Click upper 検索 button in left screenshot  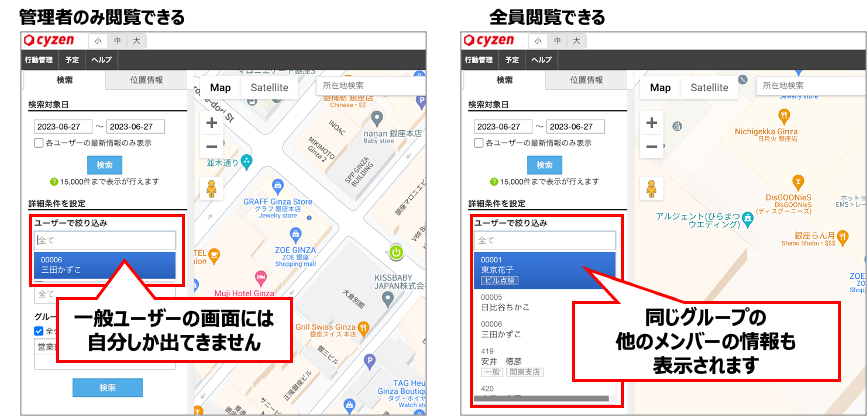point(105,165)
